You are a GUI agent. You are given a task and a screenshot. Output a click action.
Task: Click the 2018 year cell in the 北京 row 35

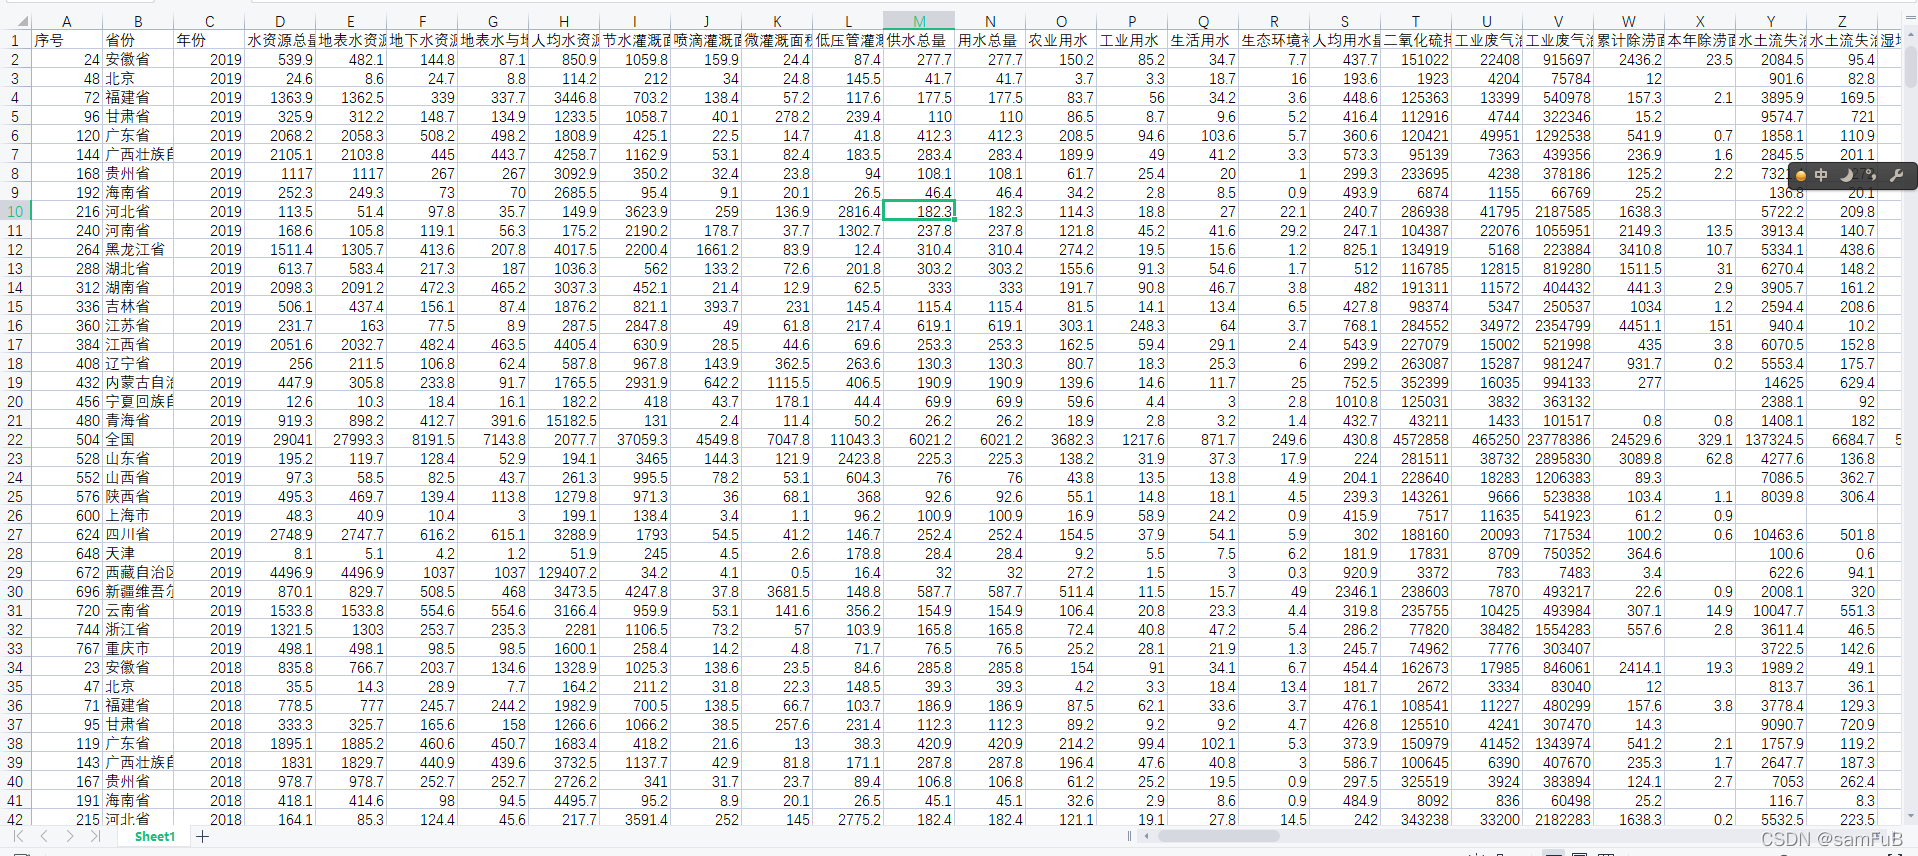[x=209, y=686]
